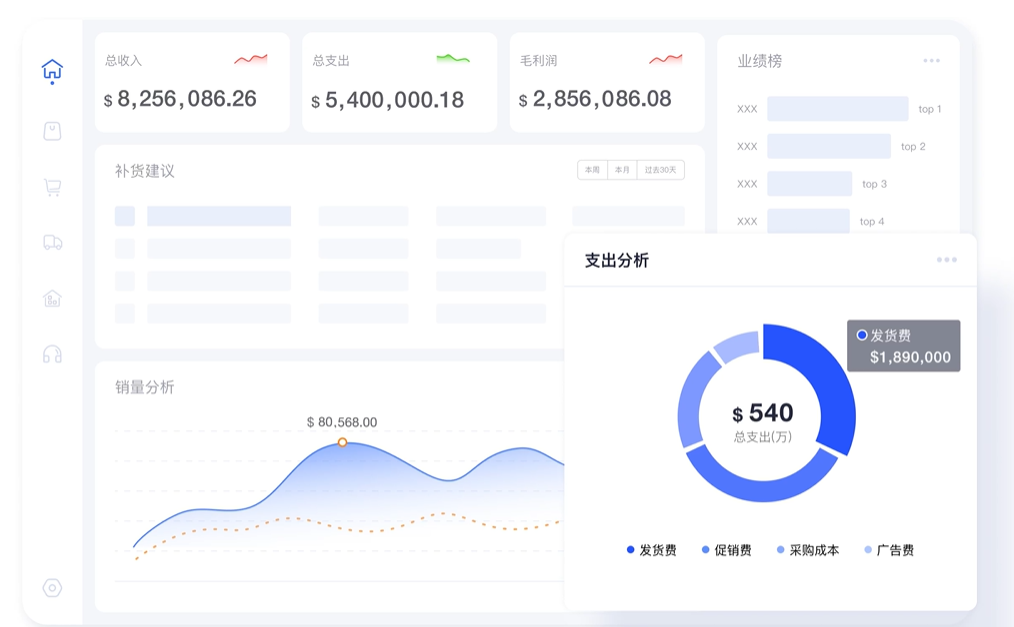Toggle the 发货费 legend item
Image resolution: width=1014 pixels, height=627 pixels.
651,550
